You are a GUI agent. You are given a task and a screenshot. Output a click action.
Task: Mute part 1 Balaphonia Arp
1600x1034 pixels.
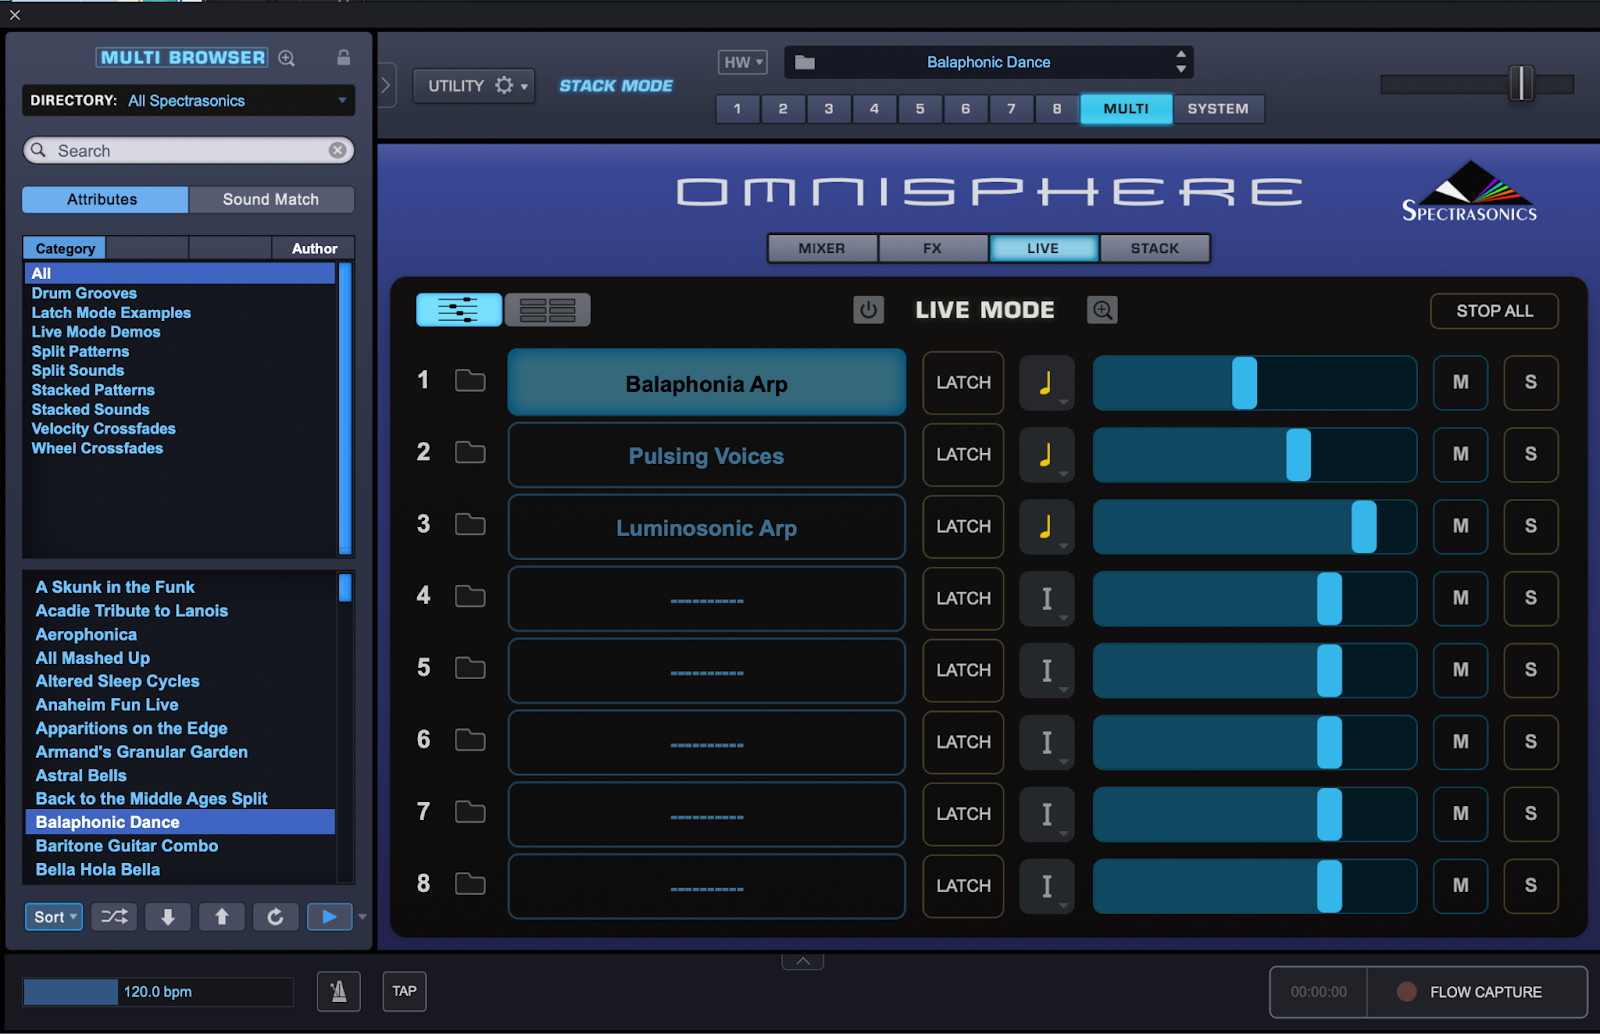click(1461, 382)
